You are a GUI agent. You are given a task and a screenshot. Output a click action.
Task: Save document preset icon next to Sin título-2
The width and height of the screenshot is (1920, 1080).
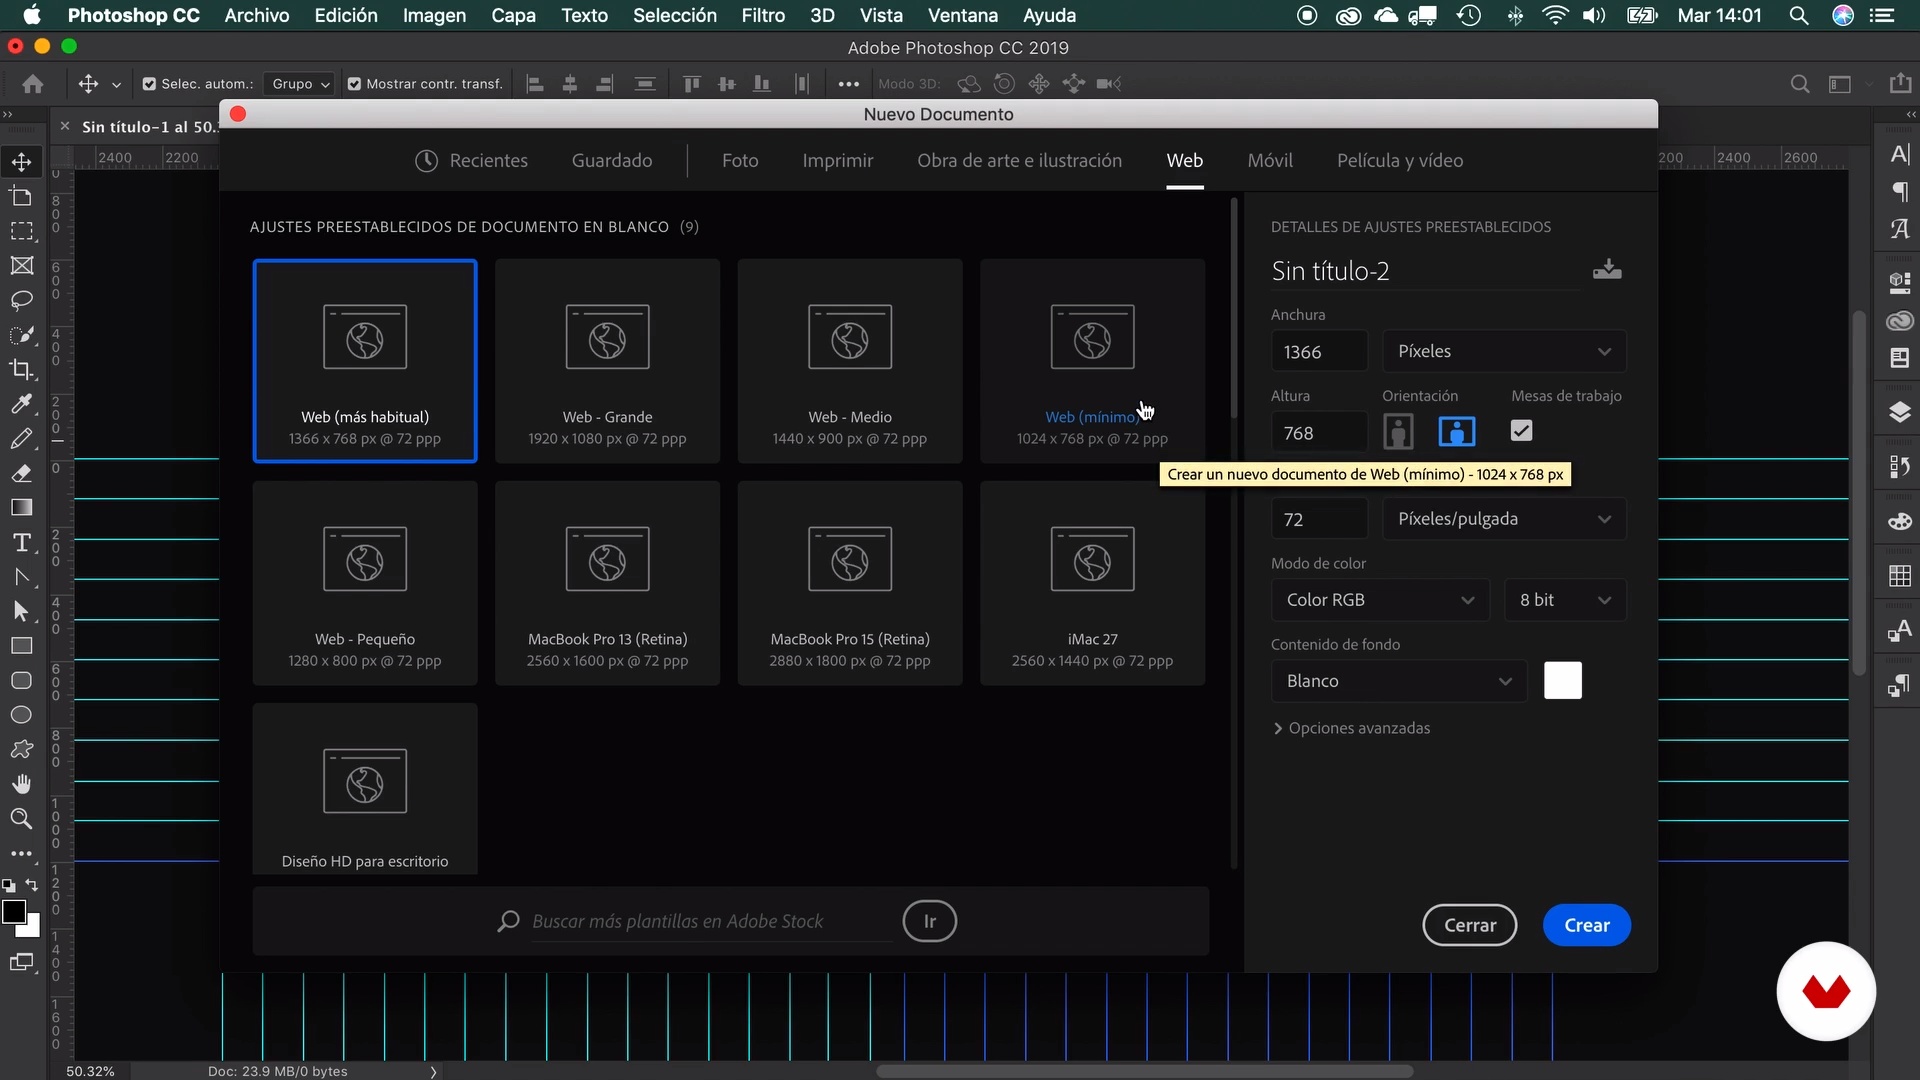point(1607,269)
